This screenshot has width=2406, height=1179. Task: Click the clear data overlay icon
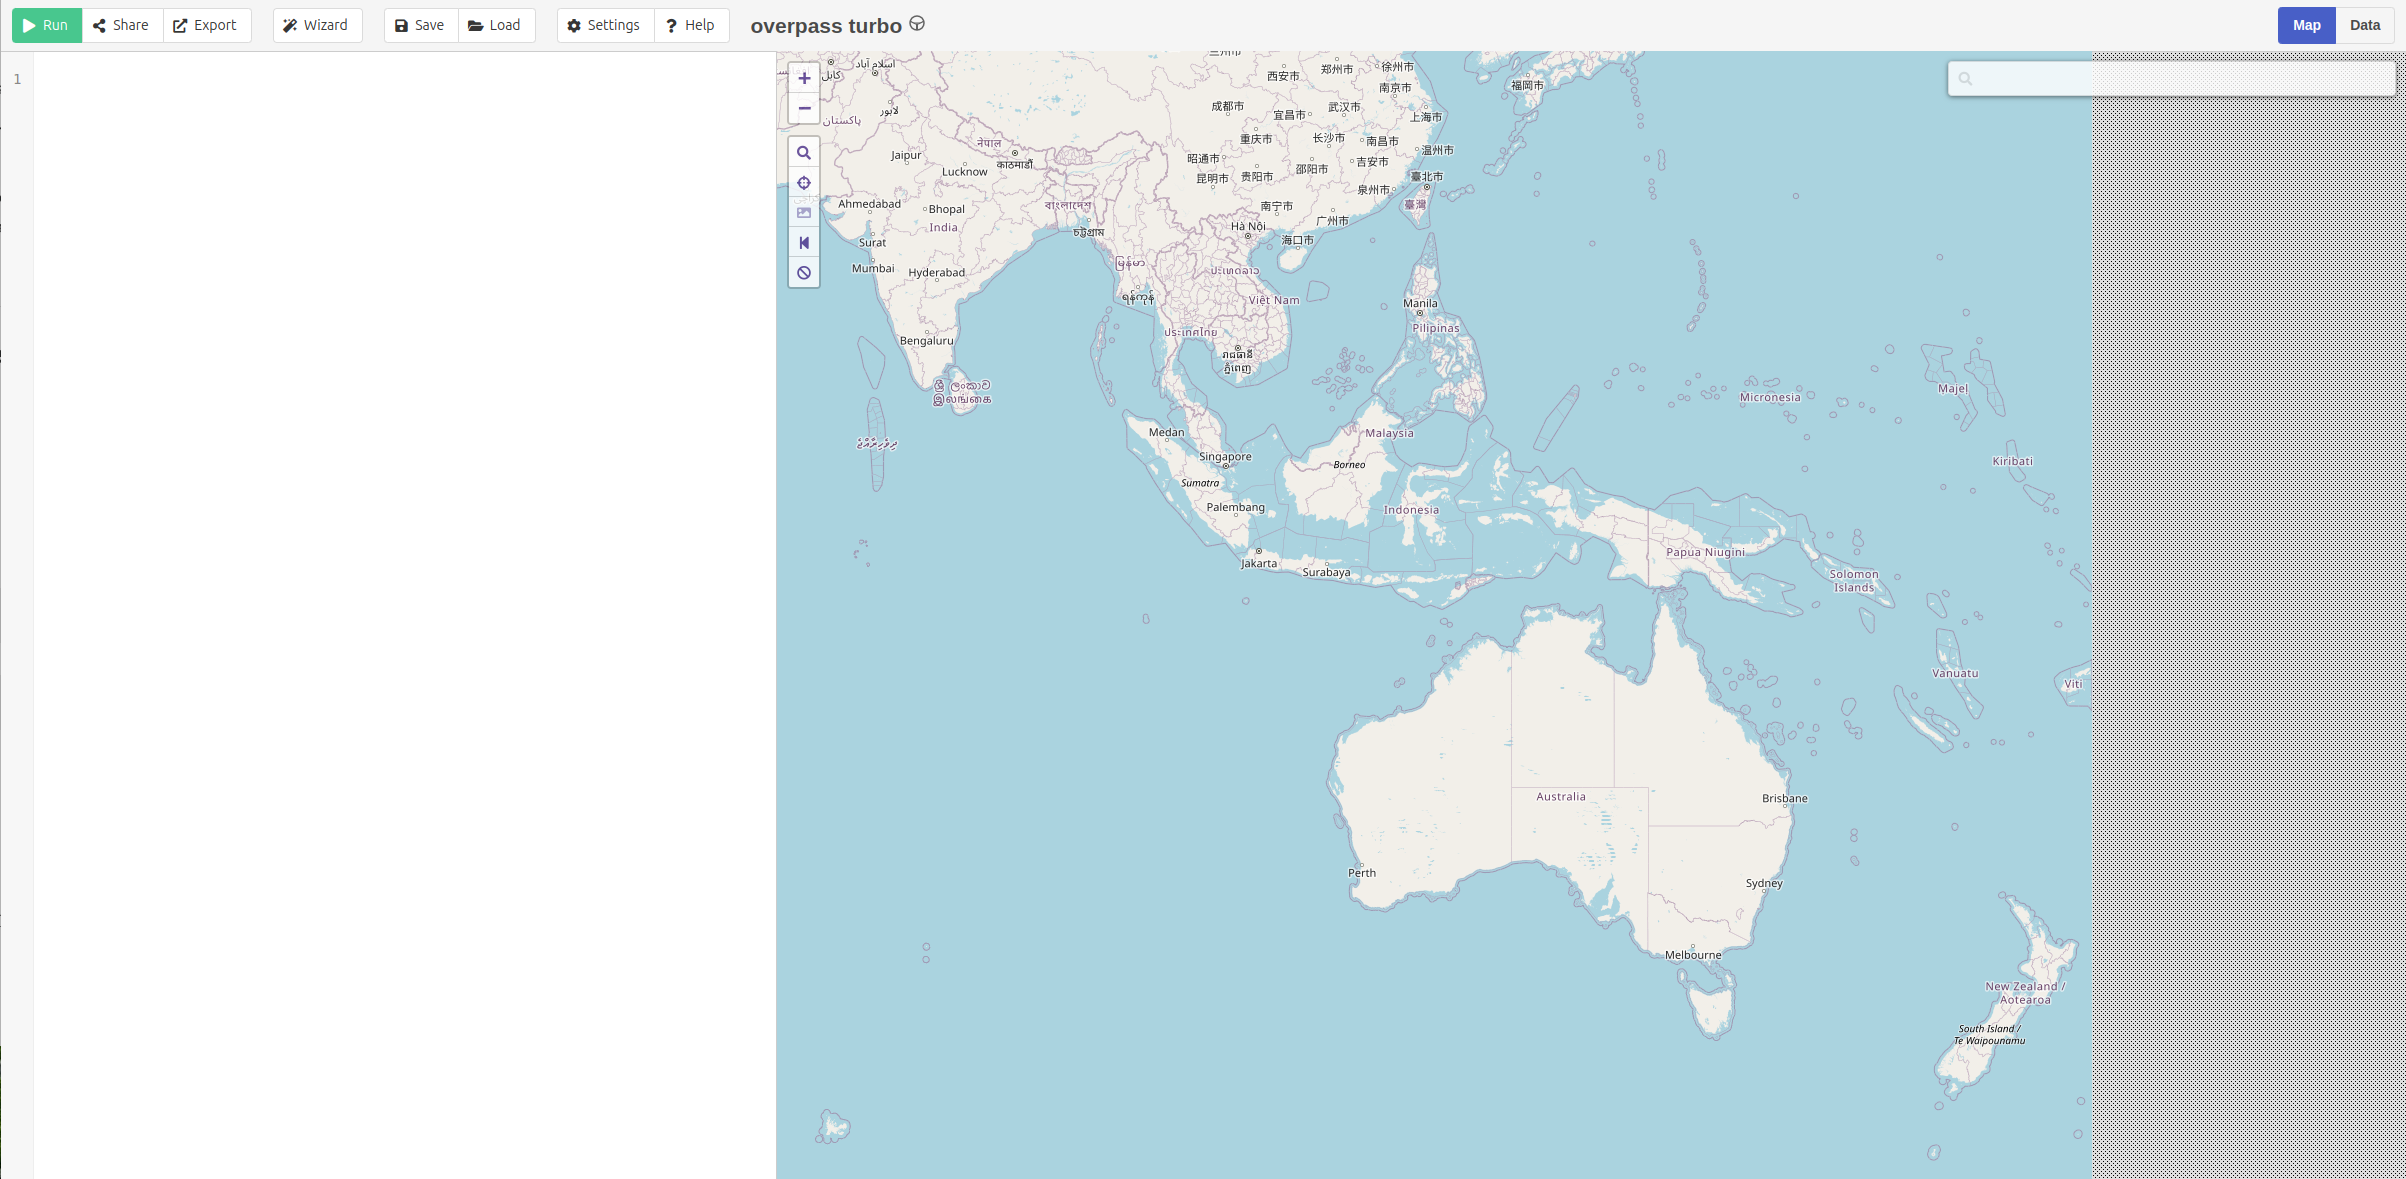point(804,273)
